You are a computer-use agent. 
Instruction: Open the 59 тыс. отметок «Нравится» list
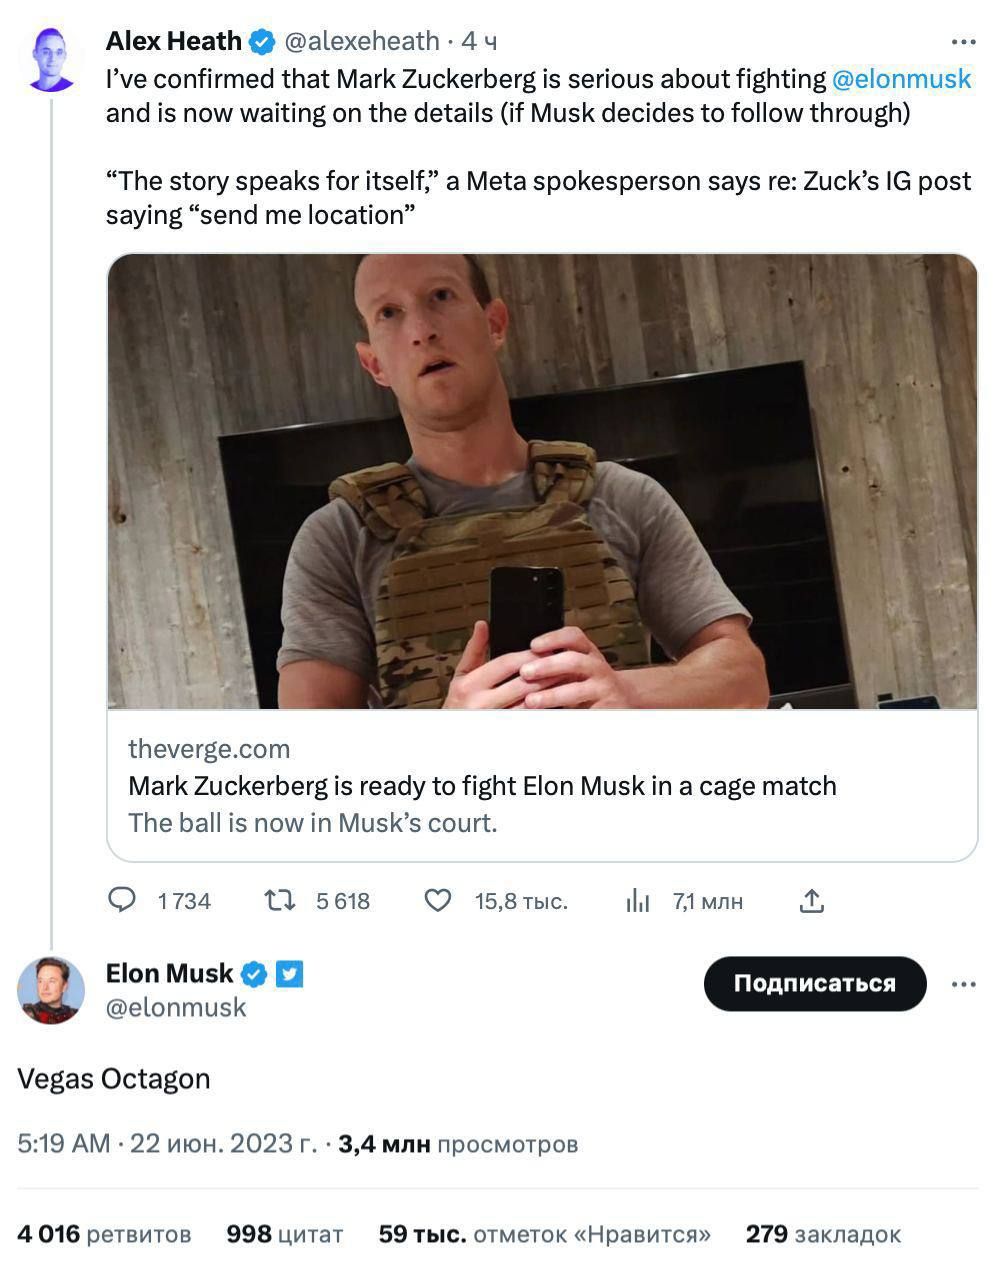(544, 1234)
